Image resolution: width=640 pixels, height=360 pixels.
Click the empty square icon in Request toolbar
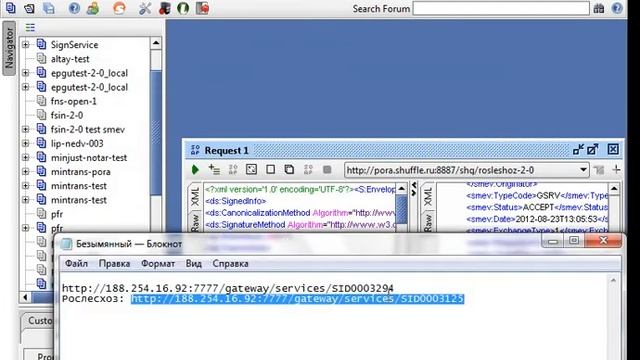[x=270, y=169]
